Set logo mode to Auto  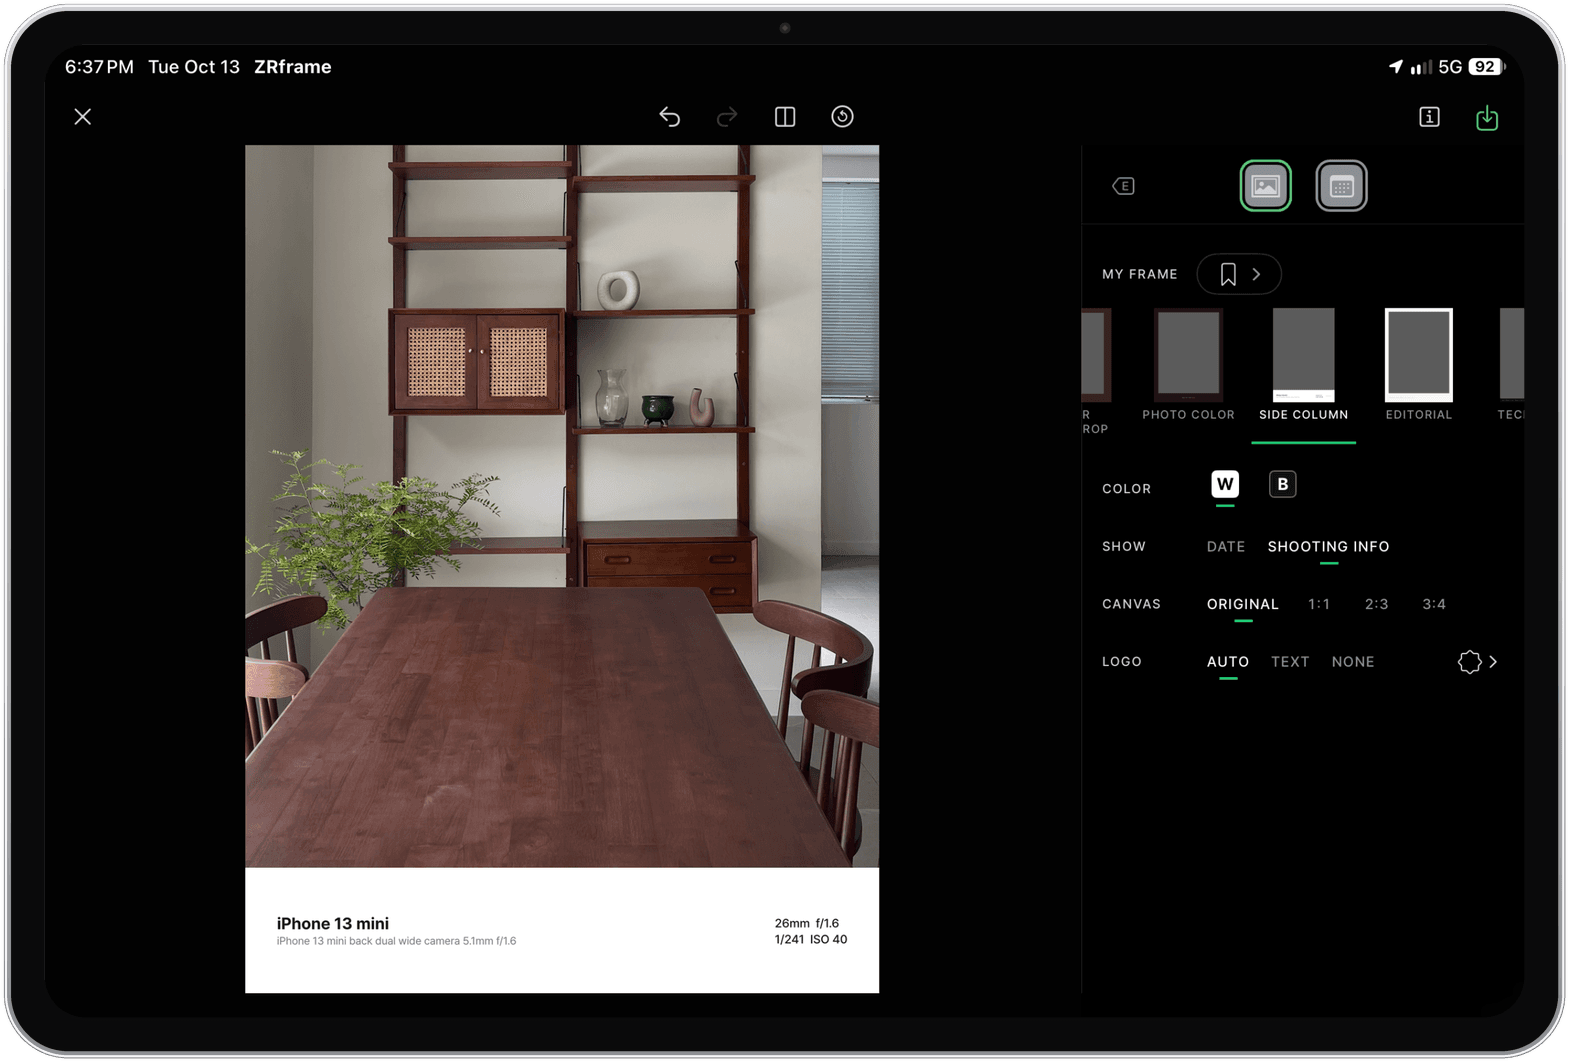pos(1228,662)
